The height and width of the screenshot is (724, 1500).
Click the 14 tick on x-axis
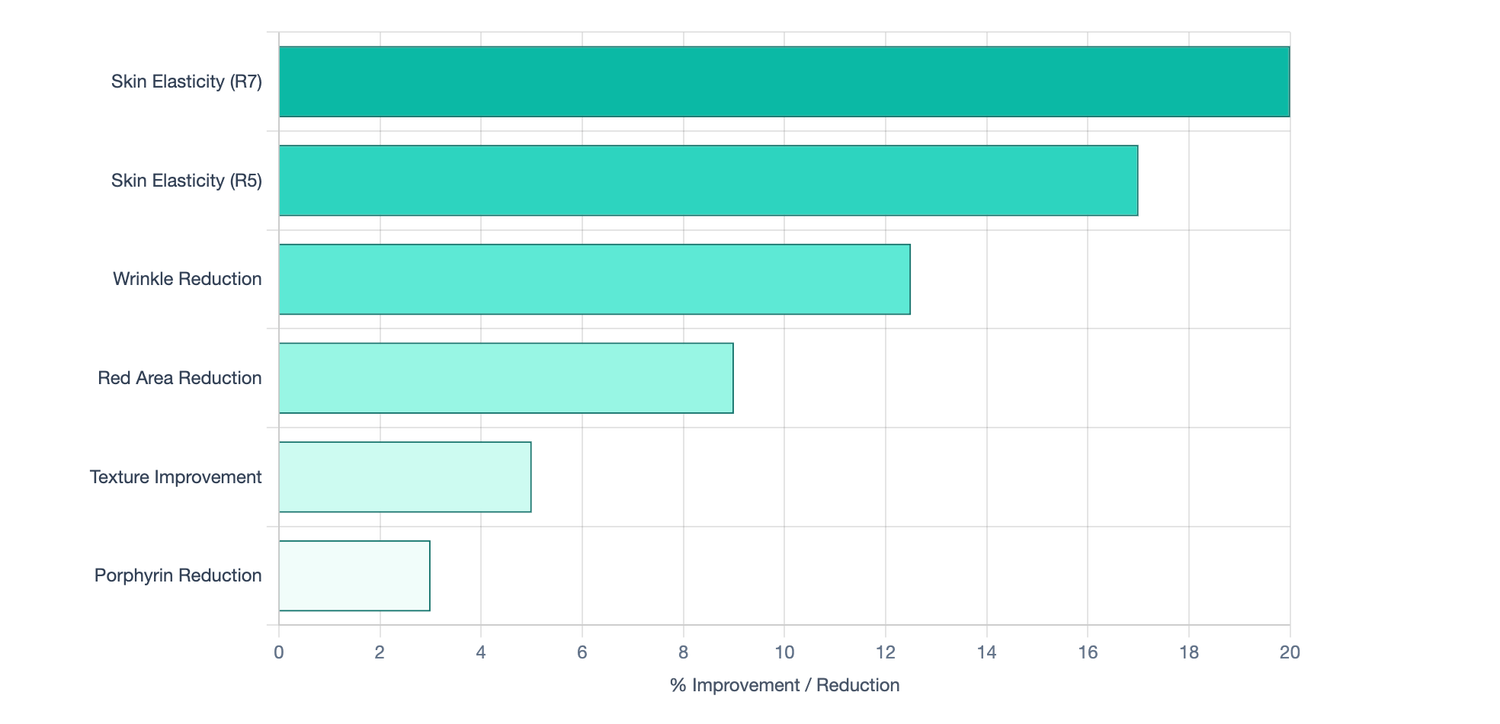(x=986, y=653)
